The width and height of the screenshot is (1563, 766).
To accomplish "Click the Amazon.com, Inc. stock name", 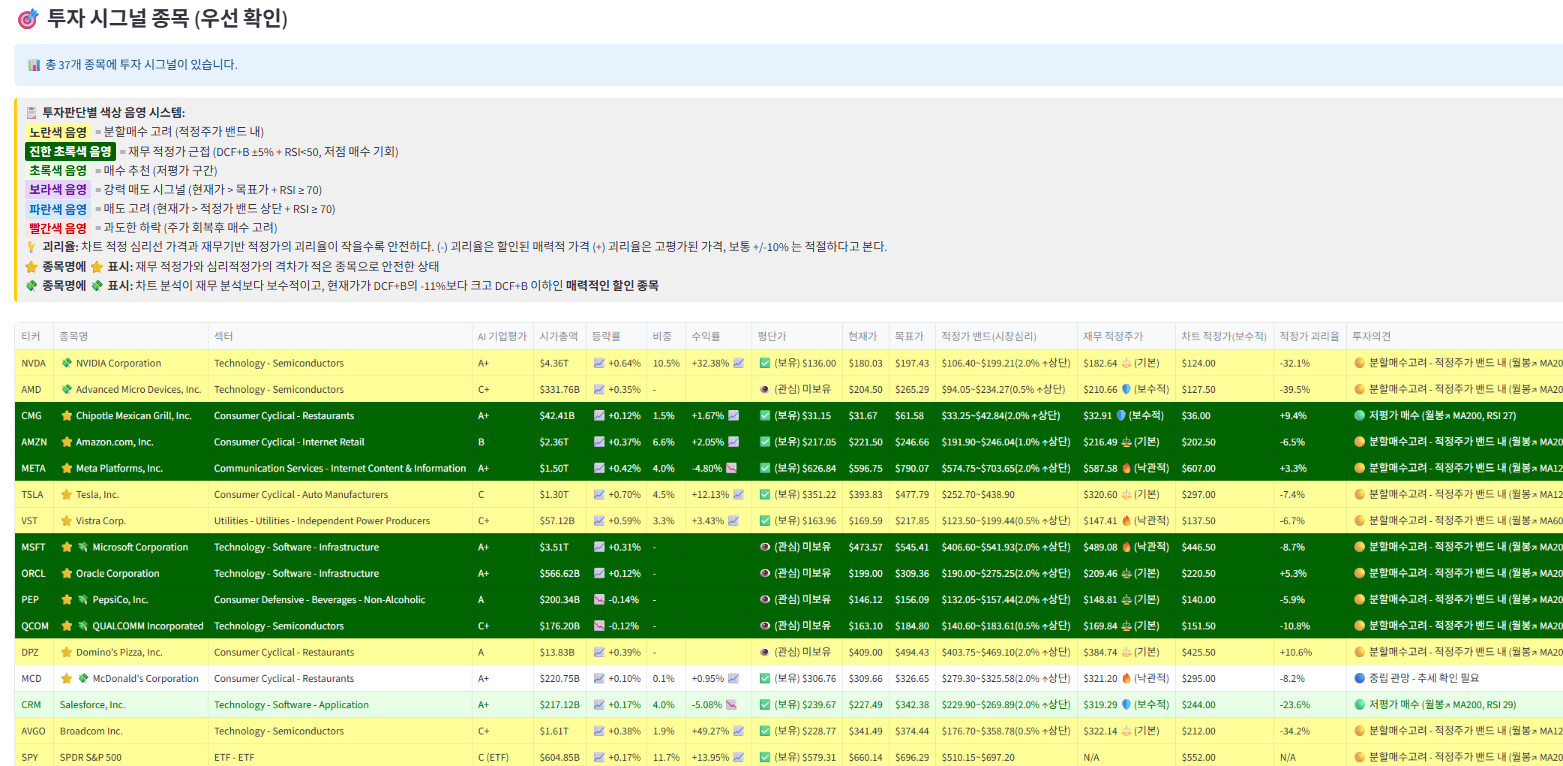I will coord(114,442).
